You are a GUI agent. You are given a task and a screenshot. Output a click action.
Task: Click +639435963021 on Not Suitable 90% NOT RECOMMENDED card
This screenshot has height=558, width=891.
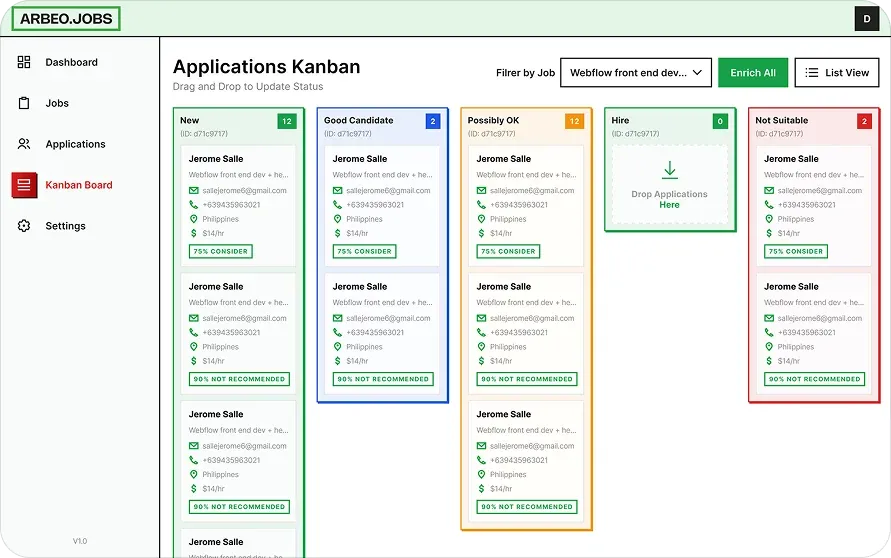pyautogui.click(x=806, y=332)
